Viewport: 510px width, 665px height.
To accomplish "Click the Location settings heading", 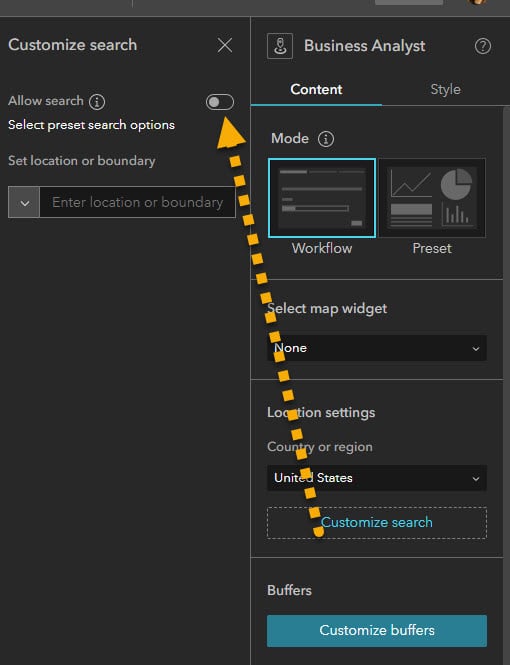I will (x=321, y=412).
